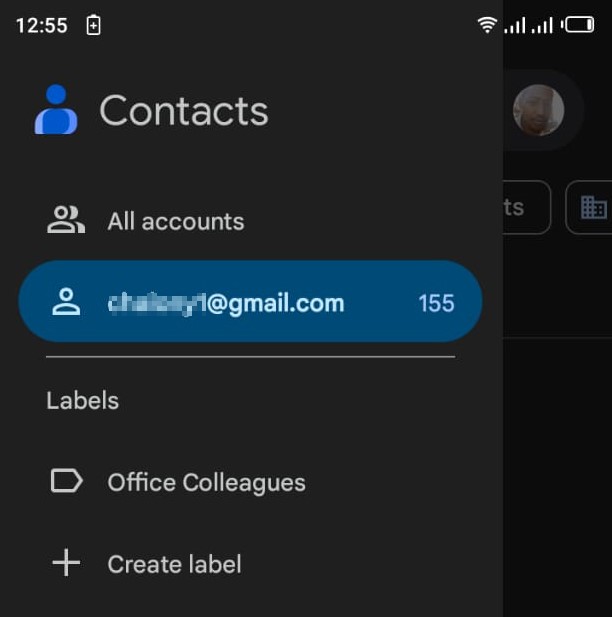Tap the Wi-Fi status icon
Viewport: 612px width, 617px height.
point(487,25)
